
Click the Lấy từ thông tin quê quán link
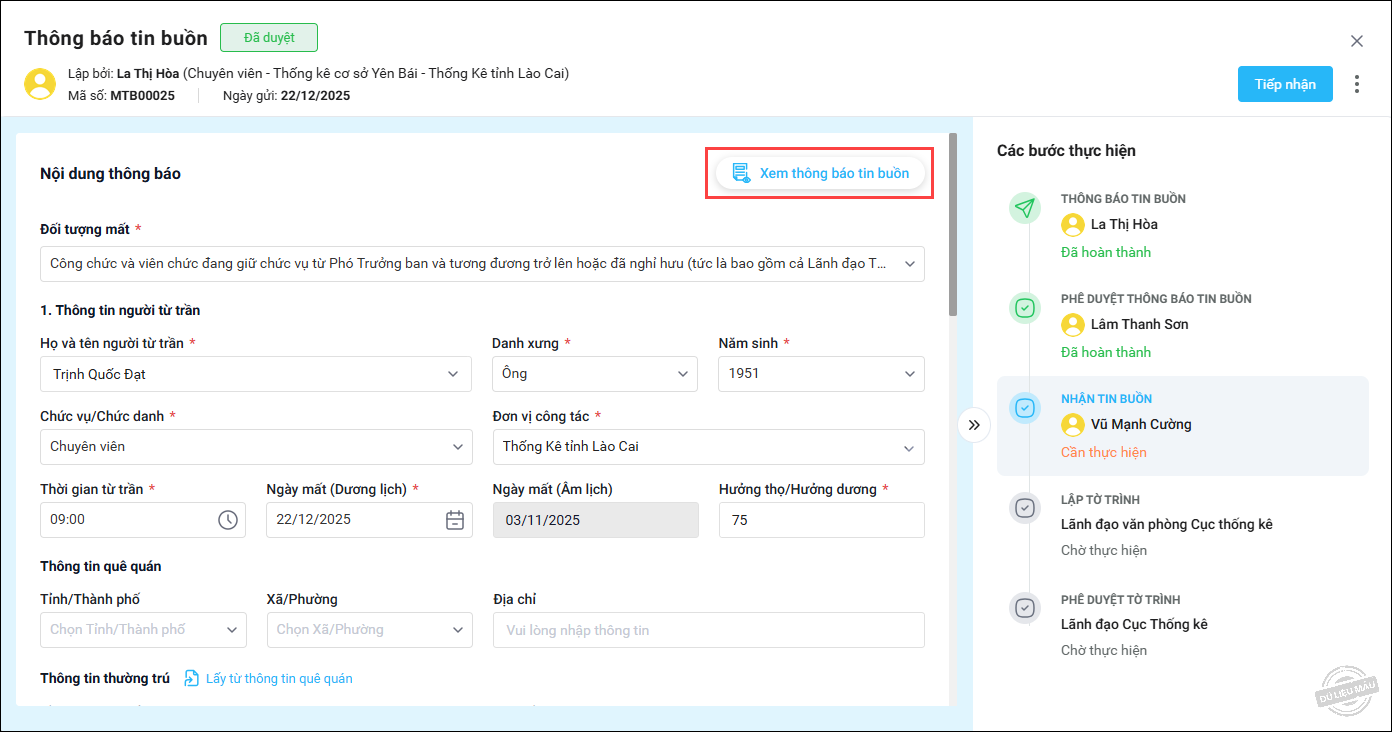point(278,679)
